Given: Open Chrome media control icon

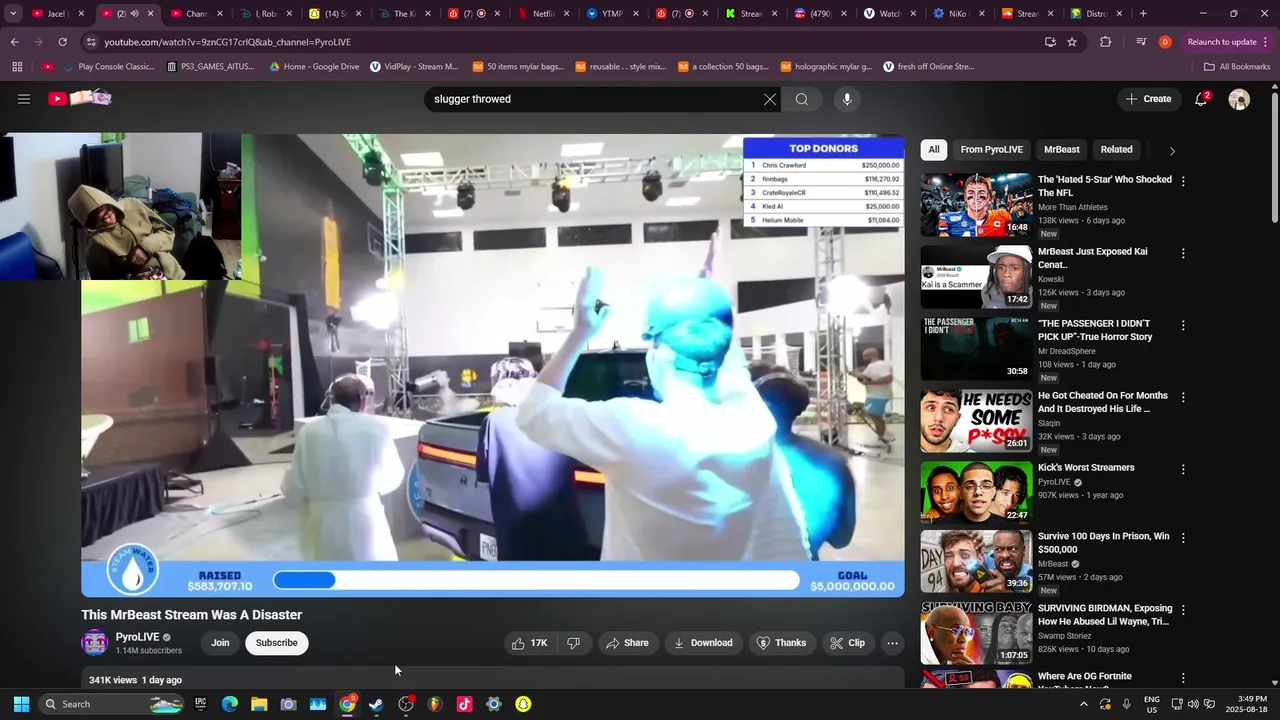Looking at the screenshot, I should tap(1141, 42).
